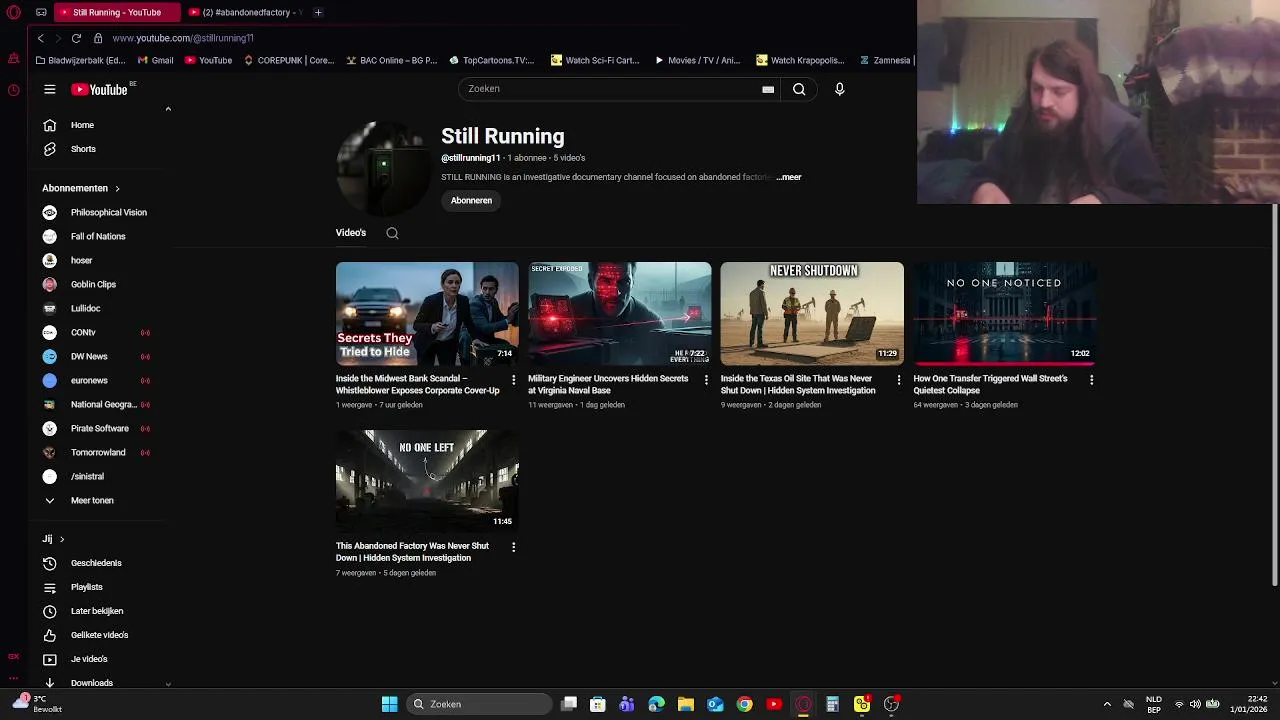Play NO ONE NOTICED video thumbnail
This screenshot has width=1280, height=720.
[x=1004, y=313]
